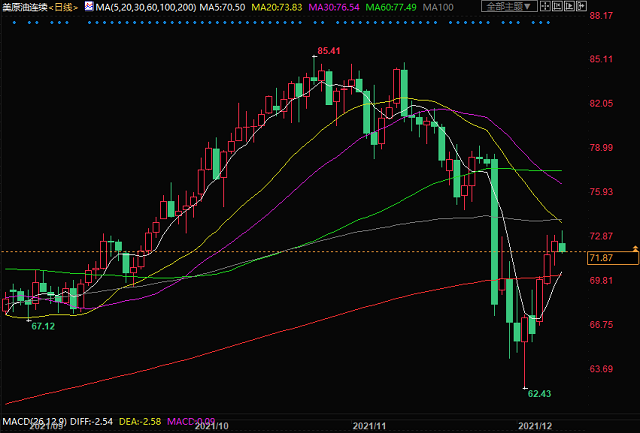Viewport: 640px width, 433px height.
Task: Click the 2021/11 date on the time axis
Action: point(370,426)
